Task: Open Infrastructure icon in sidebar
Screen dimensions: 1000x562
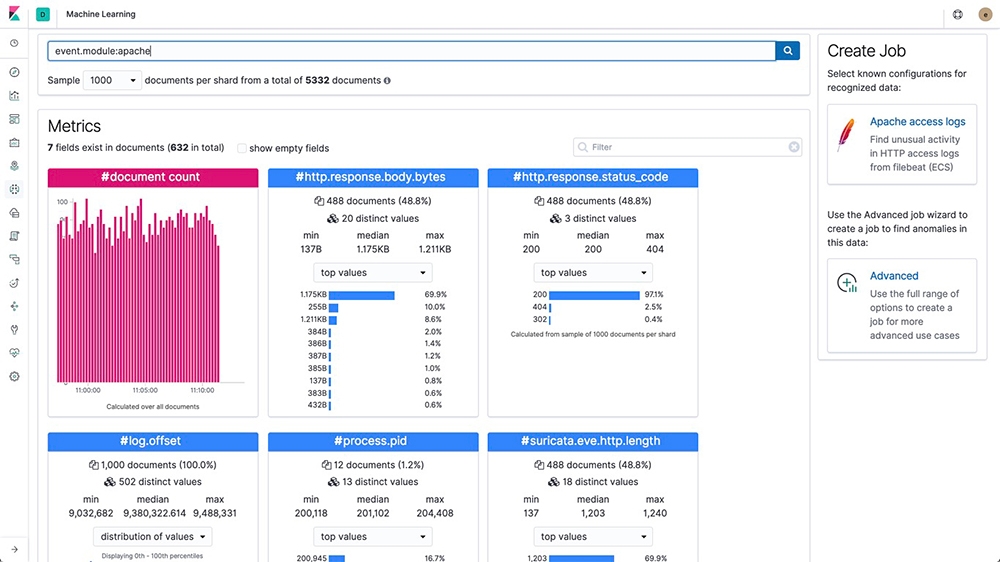Action: (x=14, y=213)
